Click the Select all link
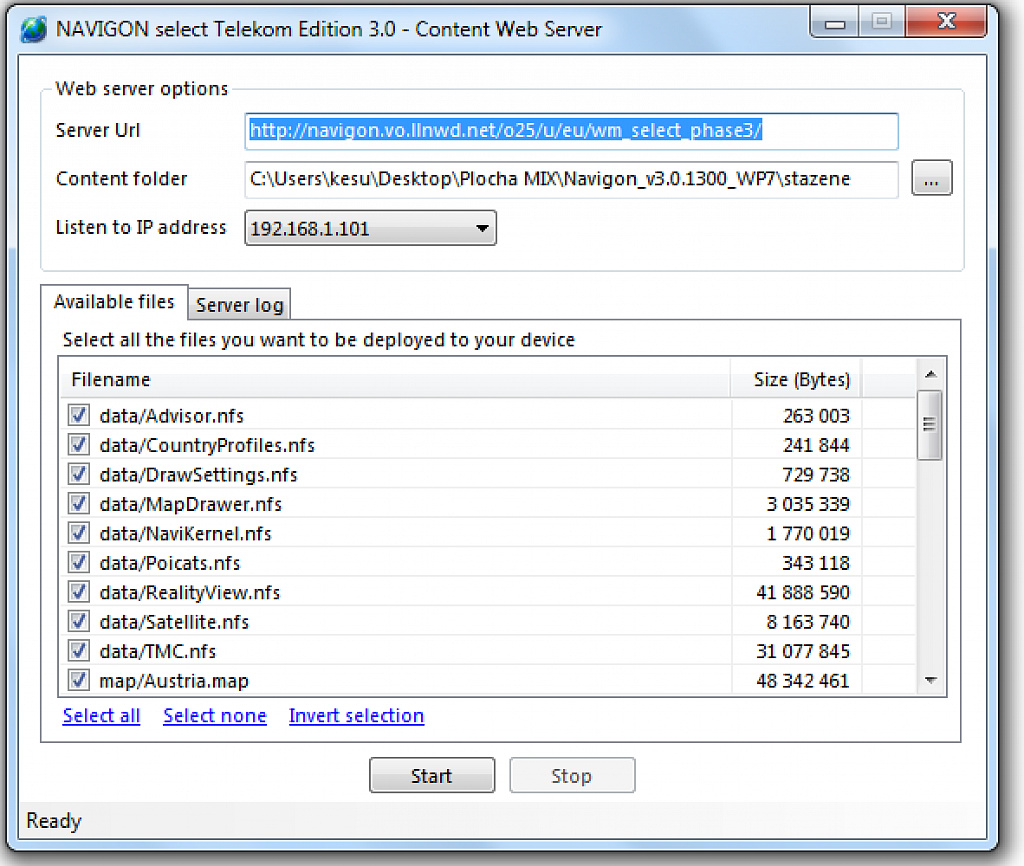The width and height of the screenshot is (1024, 866). coord(101,716)
